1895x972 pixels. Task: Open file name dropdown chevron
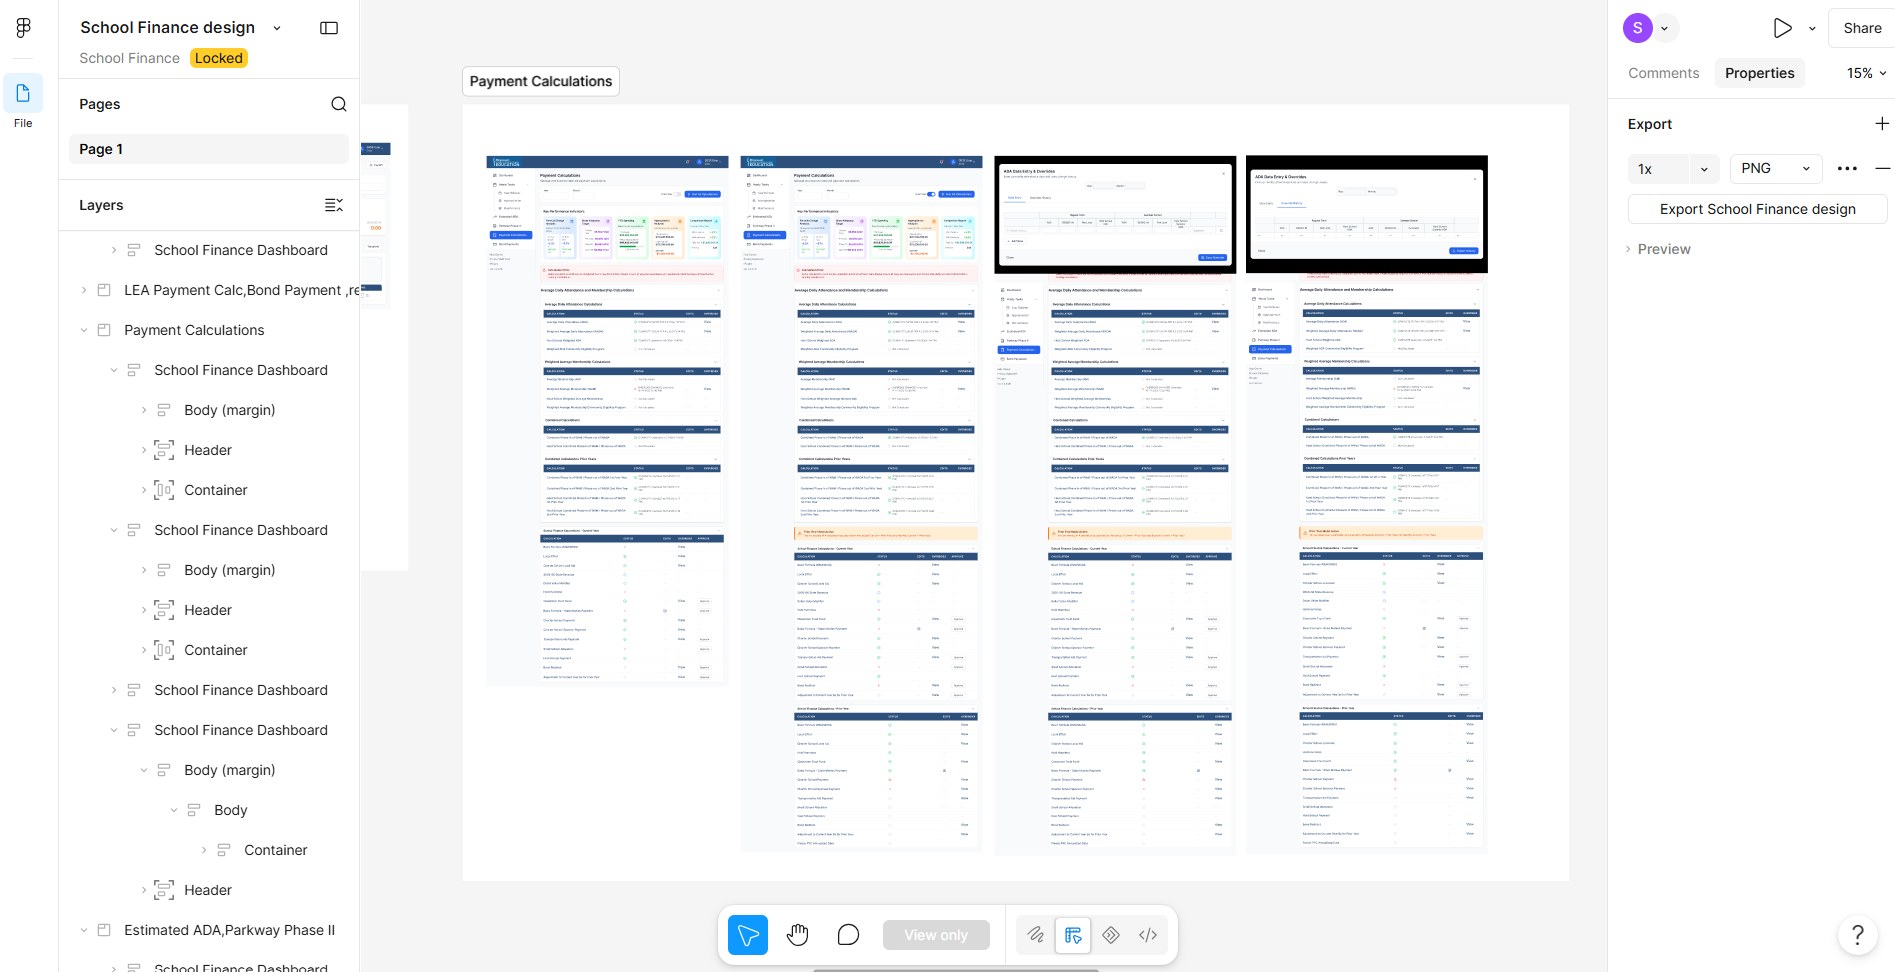tap(277, 28)
